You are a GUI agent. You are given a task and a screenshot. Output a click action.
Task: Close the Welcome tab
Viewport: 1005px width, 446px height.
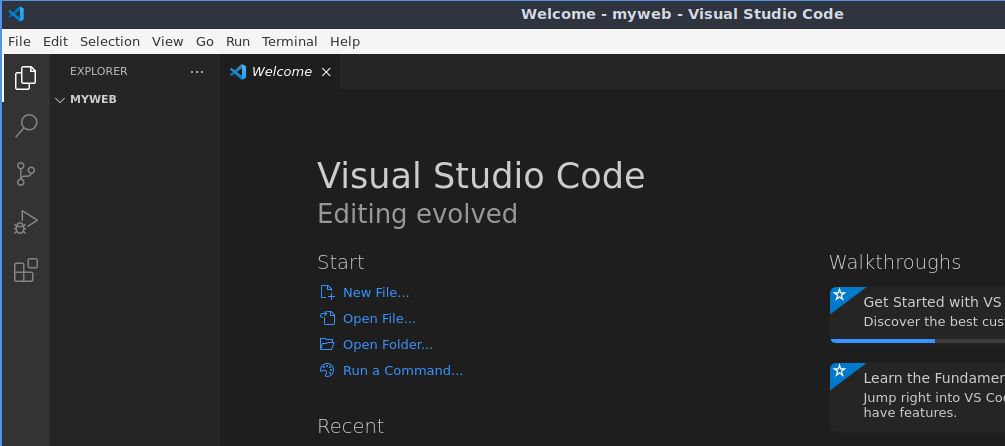[x=326, y=72]
